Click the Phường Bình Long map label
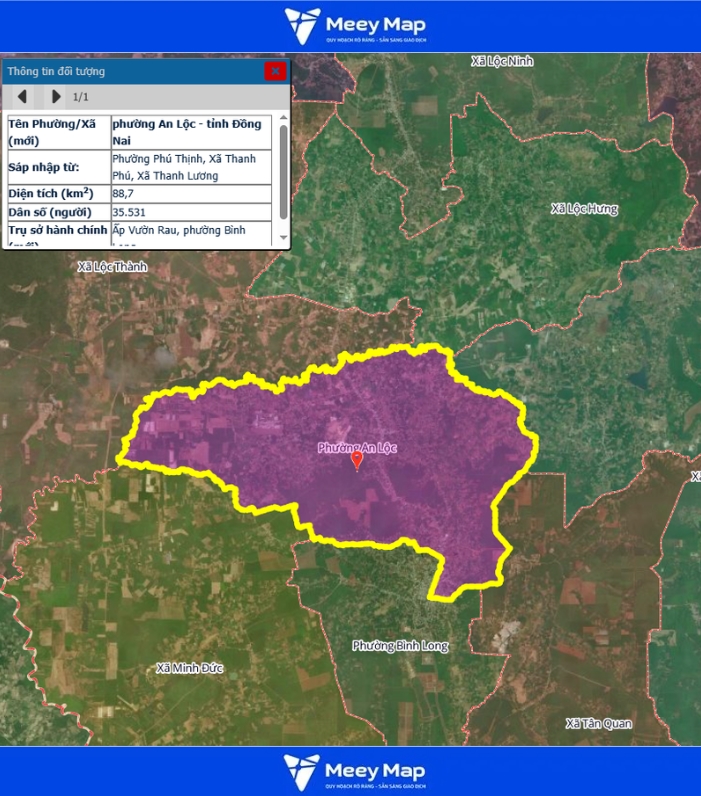Screen dimensions: 701x796 click(400, 646)
